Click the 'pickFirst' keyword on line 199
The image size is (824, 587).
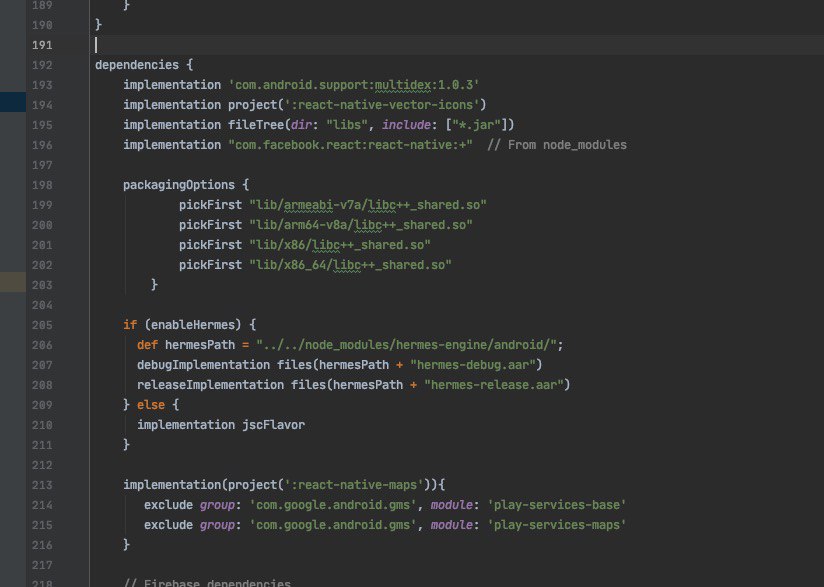210,205
